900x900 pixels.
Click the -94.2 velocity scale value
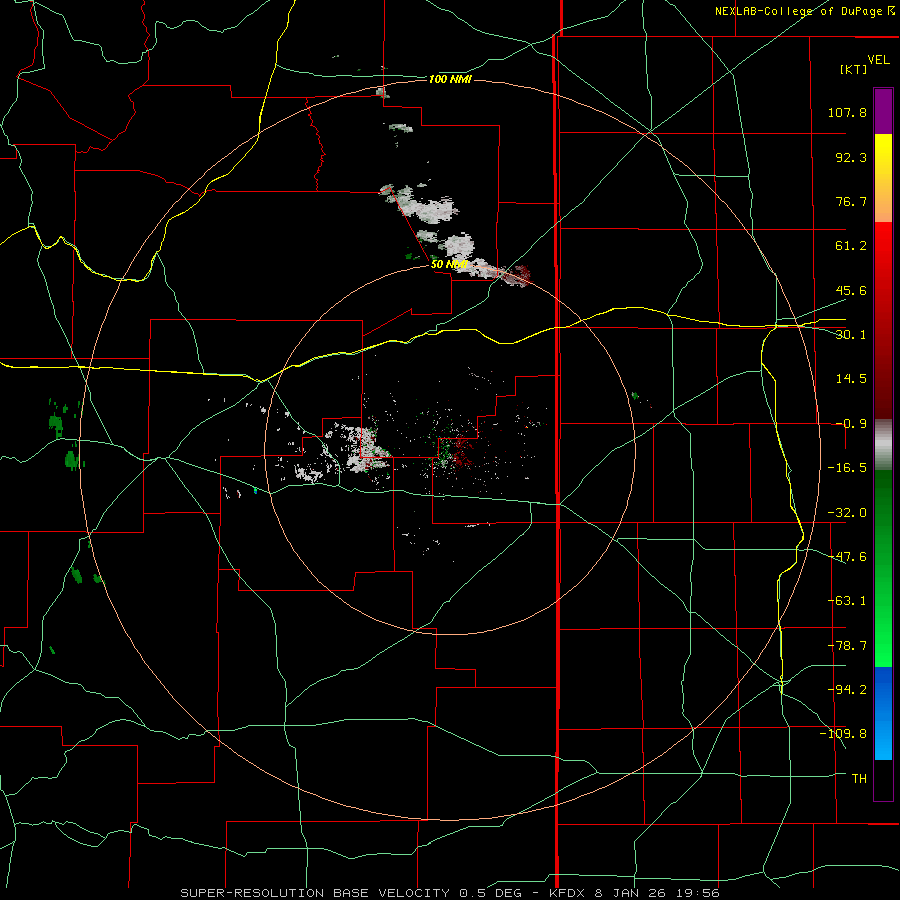click(847, 690)
